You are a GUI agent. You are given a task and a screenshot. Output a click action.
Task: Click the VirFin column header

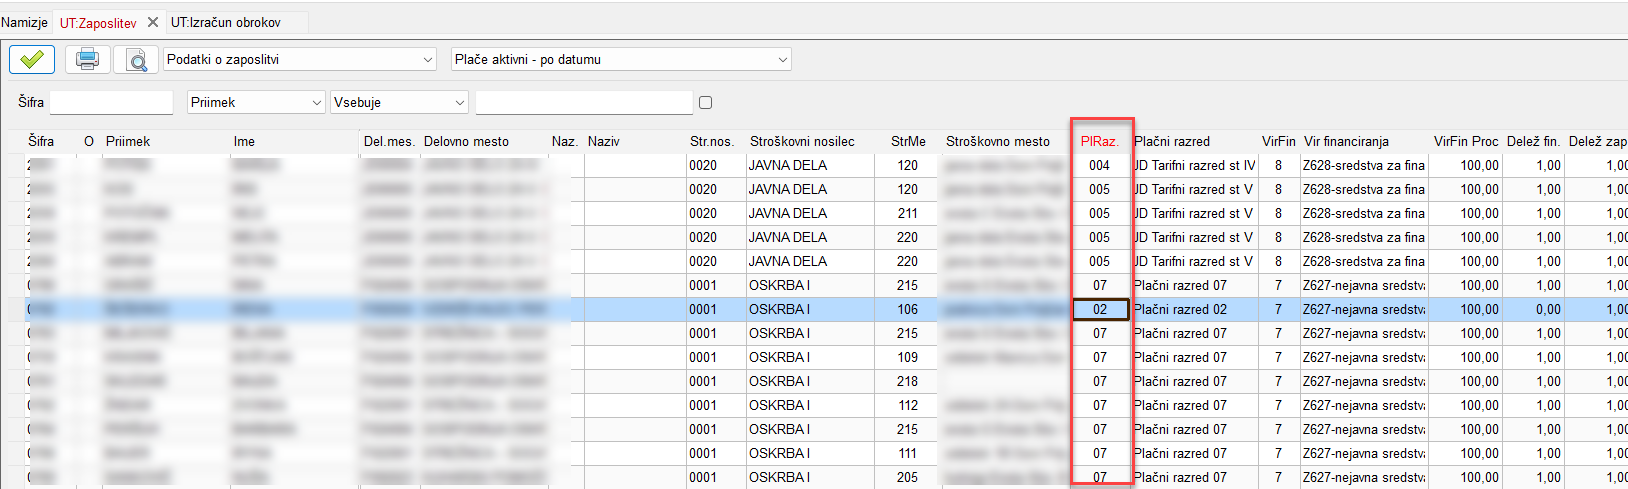[1279, 141]
